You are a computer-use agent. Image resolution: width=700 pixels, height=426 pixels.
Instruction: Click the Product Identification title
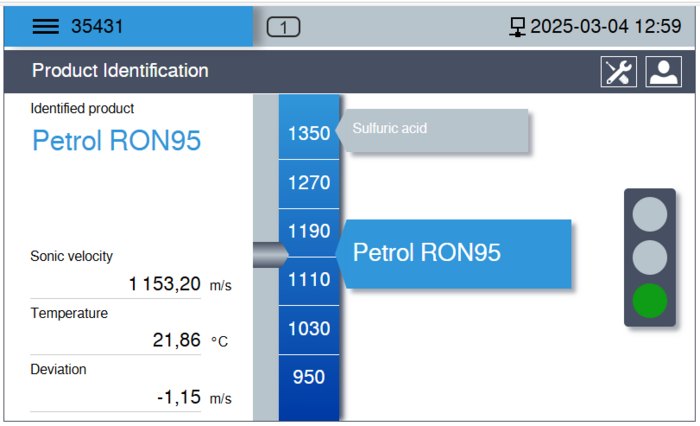tap(120, 71)
